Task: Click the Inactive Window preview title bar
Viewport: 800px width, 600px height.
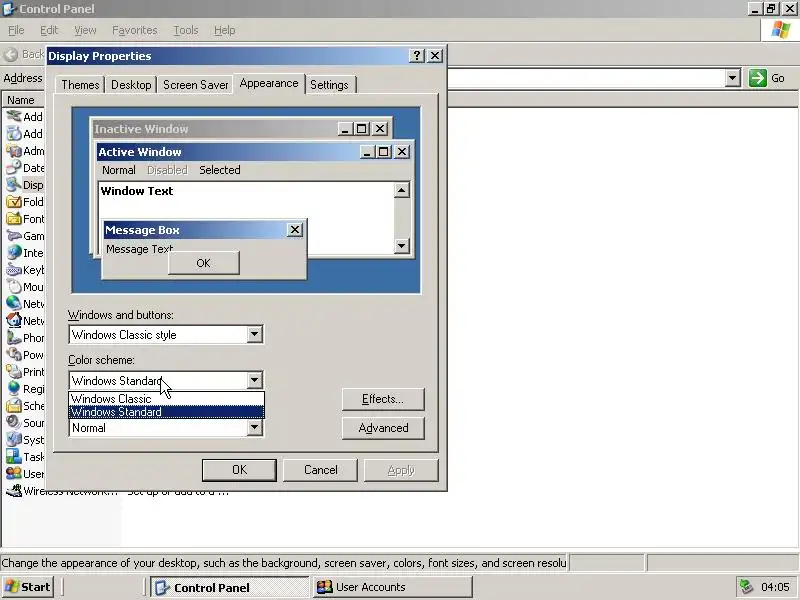Action: tap(241, 129)
